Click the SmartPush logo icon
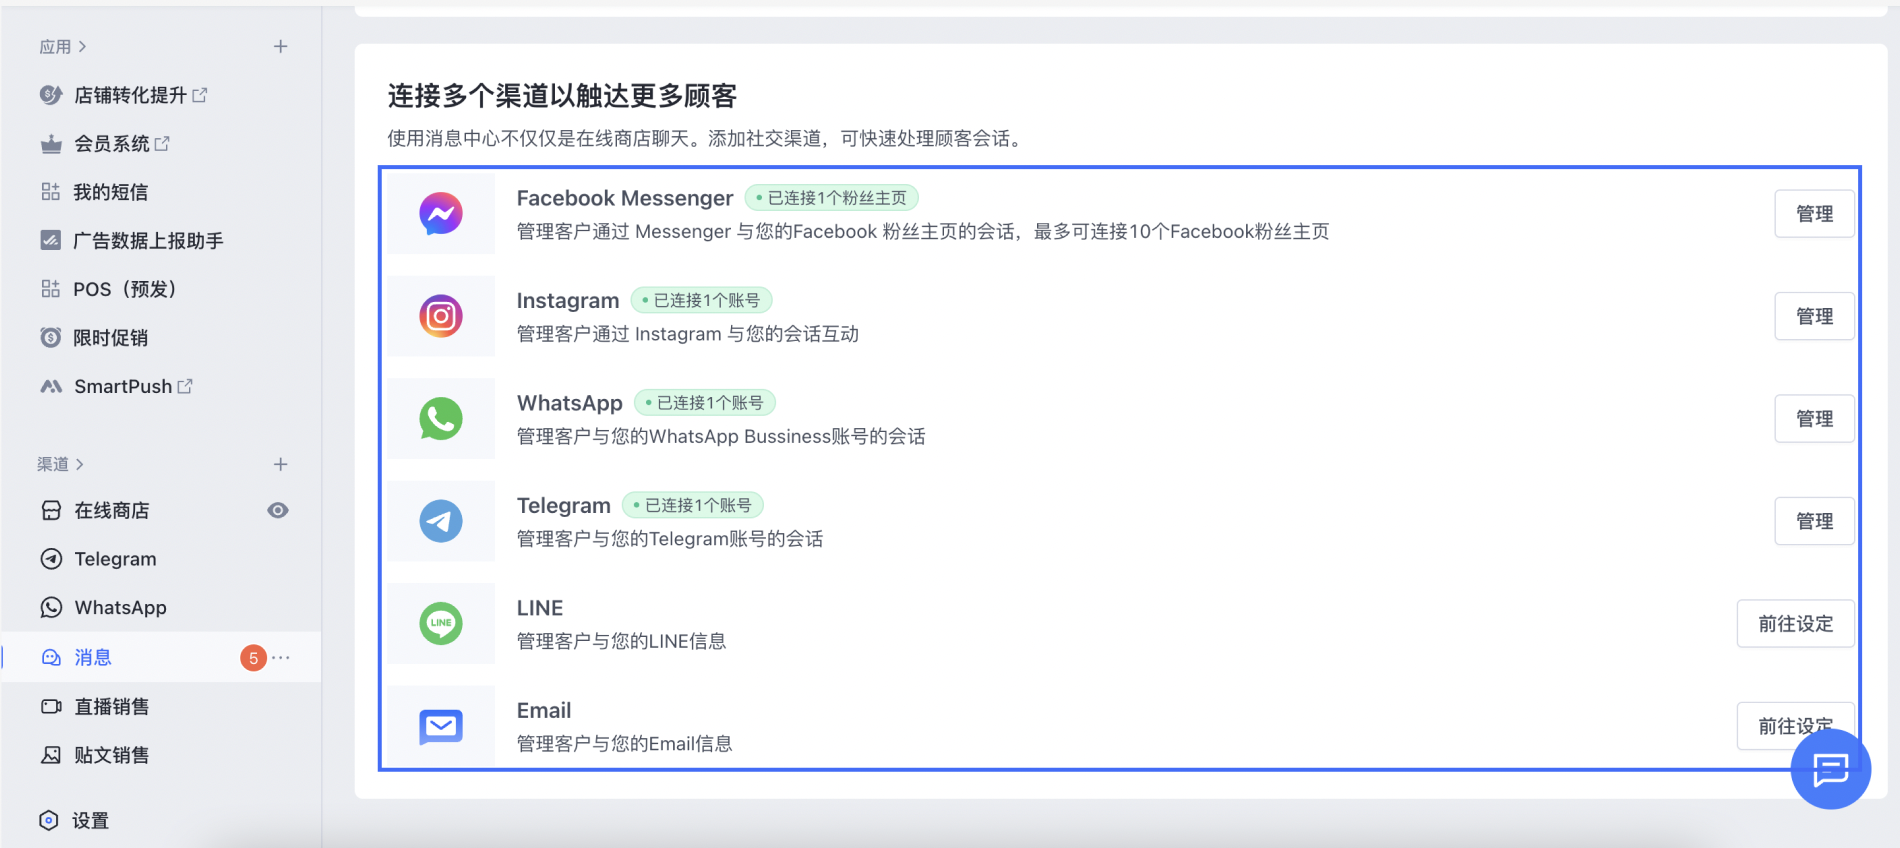 pos(51,386)
